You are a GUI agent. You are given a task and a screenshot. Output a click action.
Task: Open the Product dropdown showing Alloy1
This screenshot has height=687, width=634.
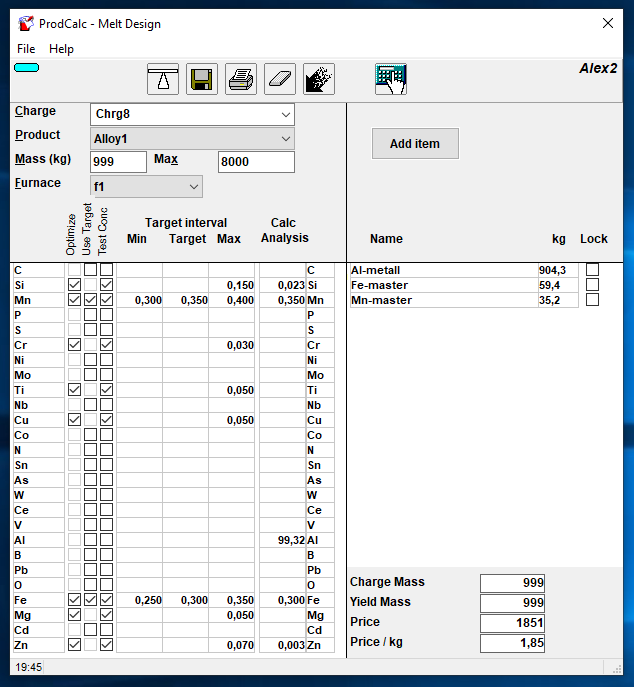click(192, 139)
